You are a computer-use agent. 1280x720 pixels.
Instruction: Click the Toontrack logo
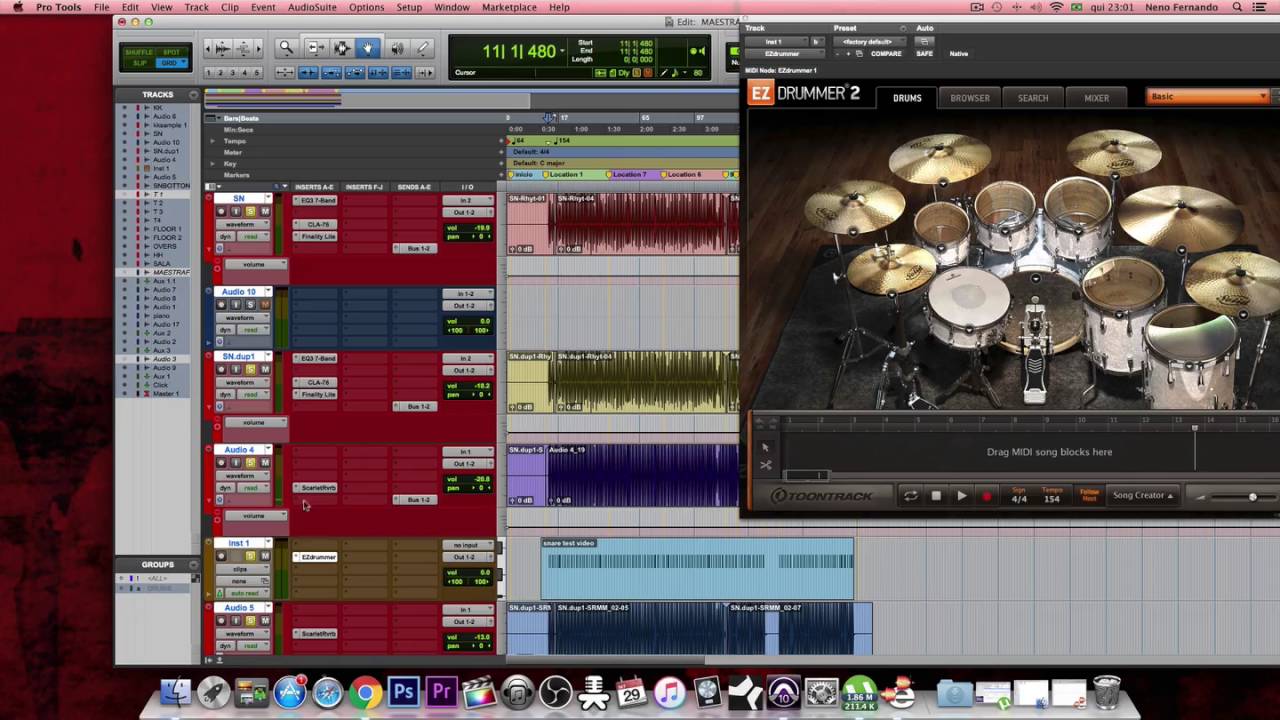click(x=820, y=496)
